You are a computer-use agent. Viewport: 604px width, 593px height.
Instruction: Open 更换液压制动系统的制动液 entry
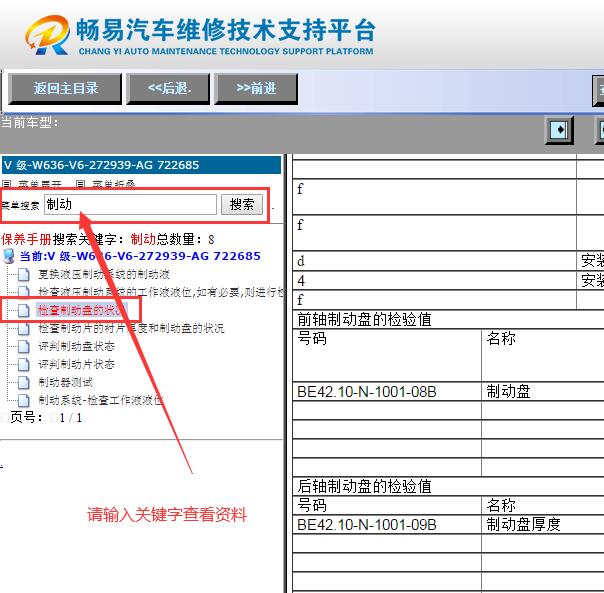coord(104,274)
